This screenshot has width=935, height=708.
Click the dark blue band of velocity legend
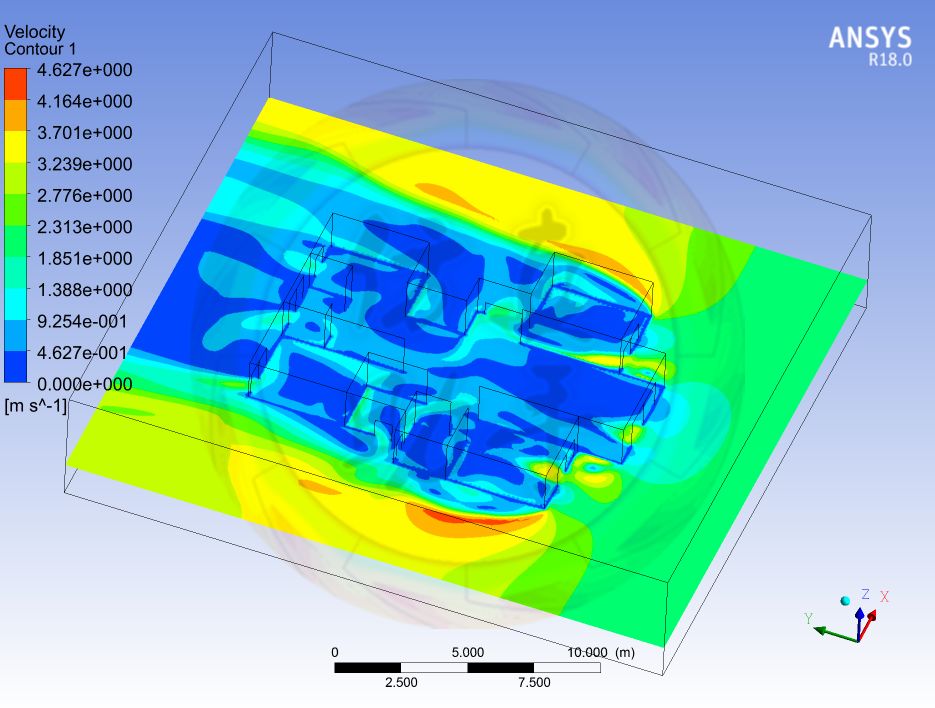coord(16,366)
